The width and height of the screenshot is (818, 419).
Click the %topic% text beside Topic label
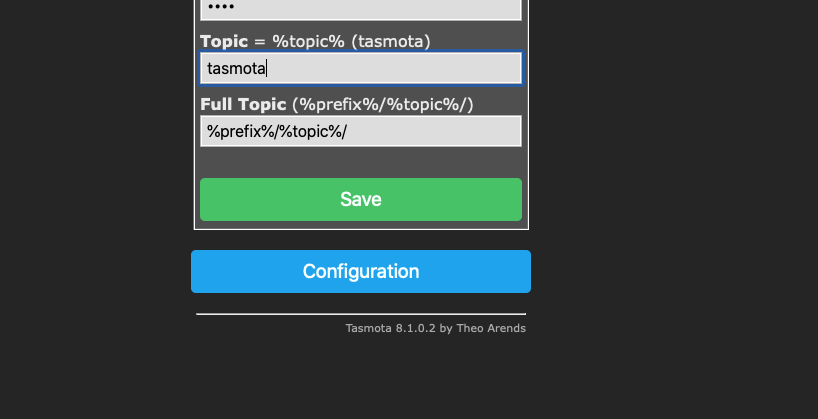(310, 41)
